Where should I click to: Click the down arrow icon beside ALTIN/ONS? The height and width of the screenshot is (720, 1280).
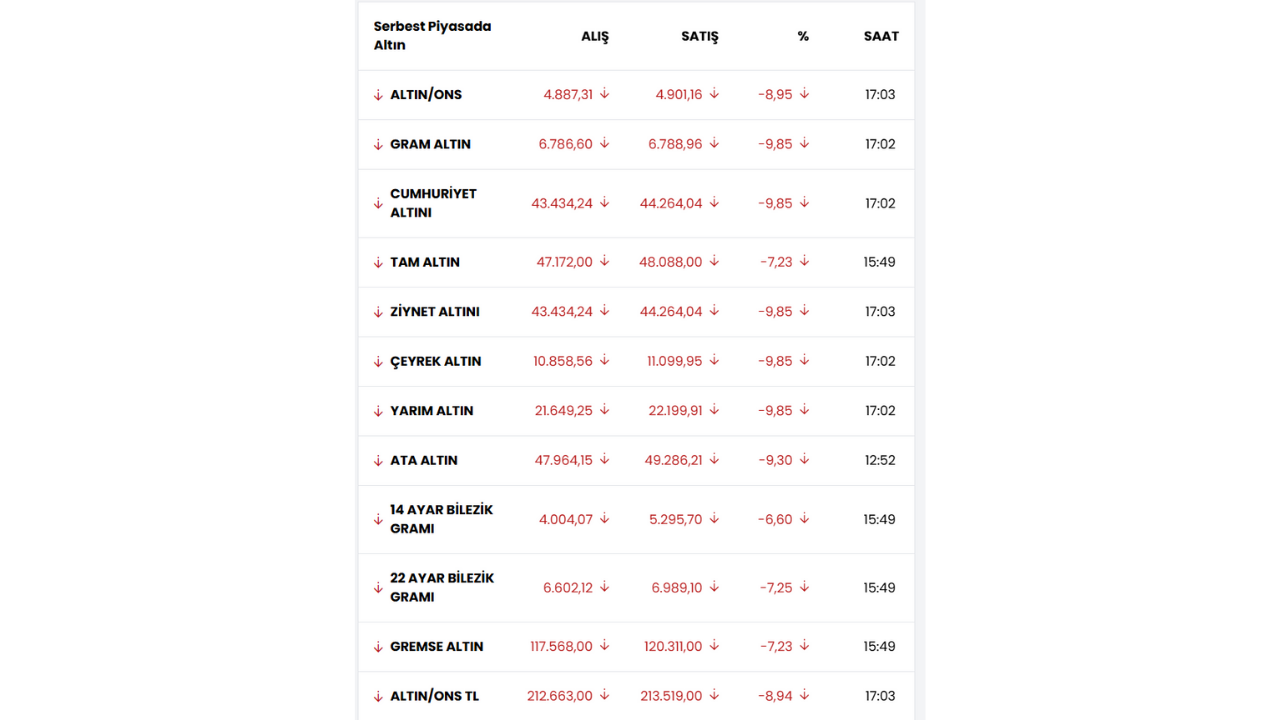[x=378, y=95]
